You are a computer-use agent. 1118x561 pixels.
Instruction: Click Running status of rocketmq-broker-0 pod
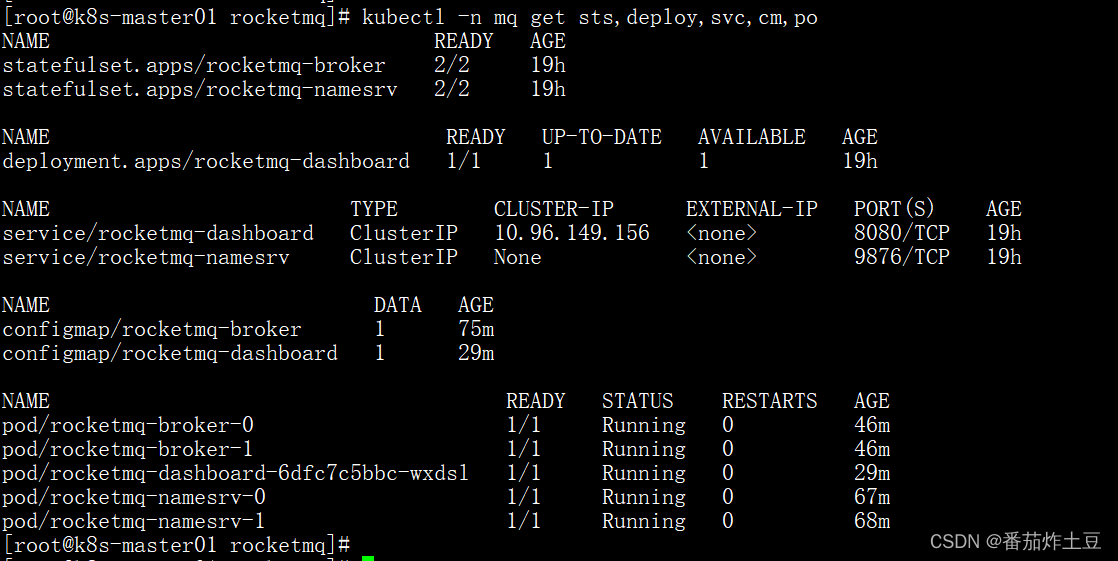click(643, 426)
